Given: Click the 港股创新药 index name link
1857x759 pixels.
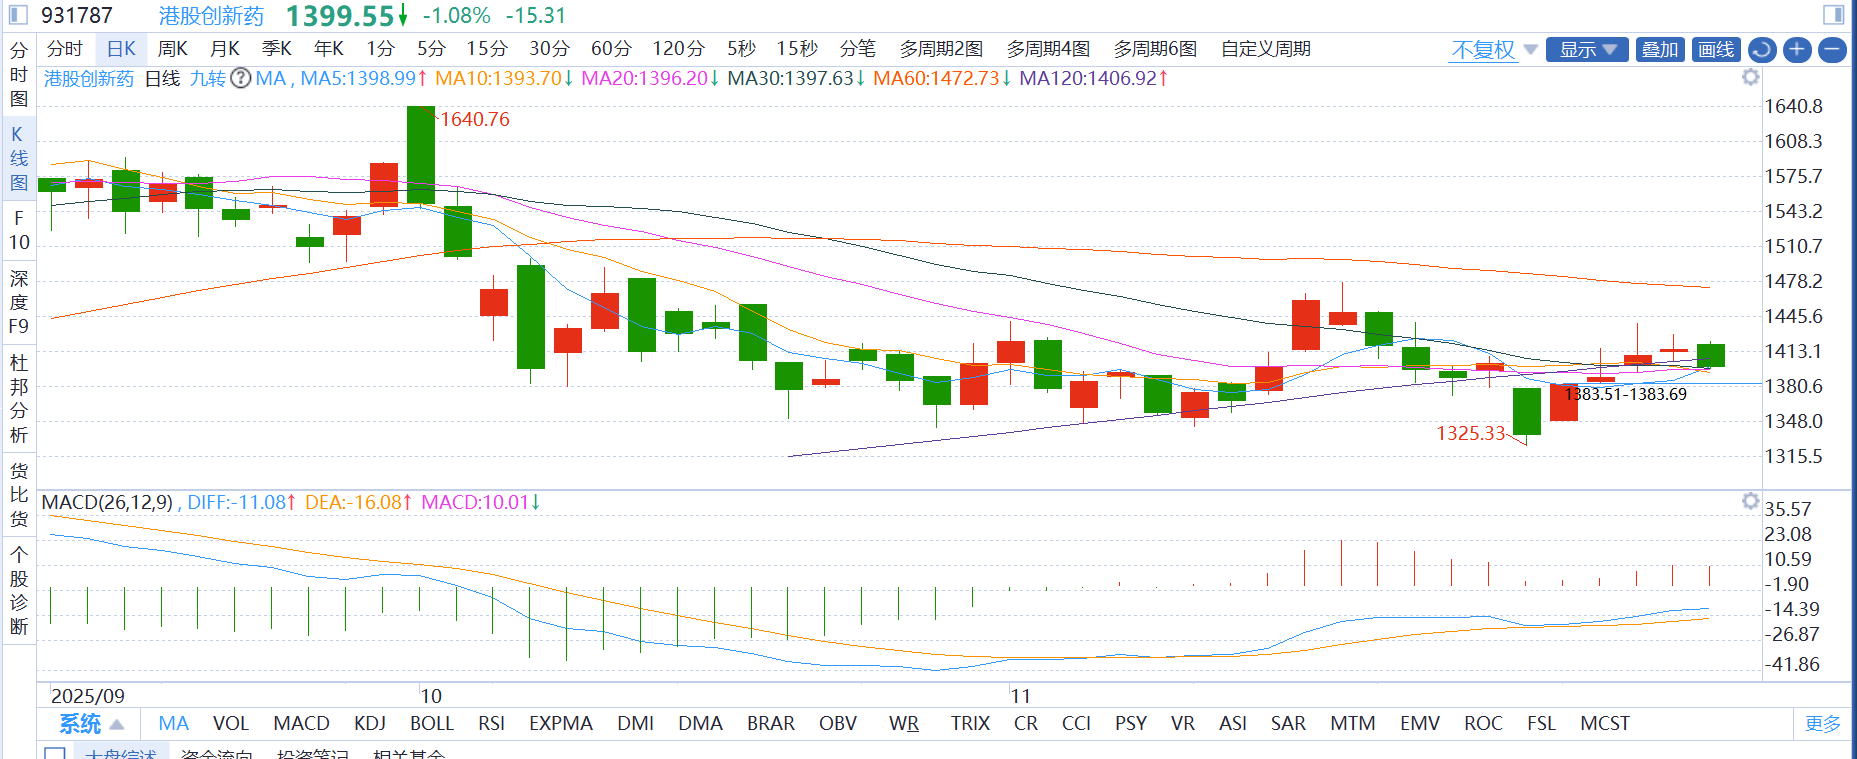Looking at the screenshot, I should point(211,16).
